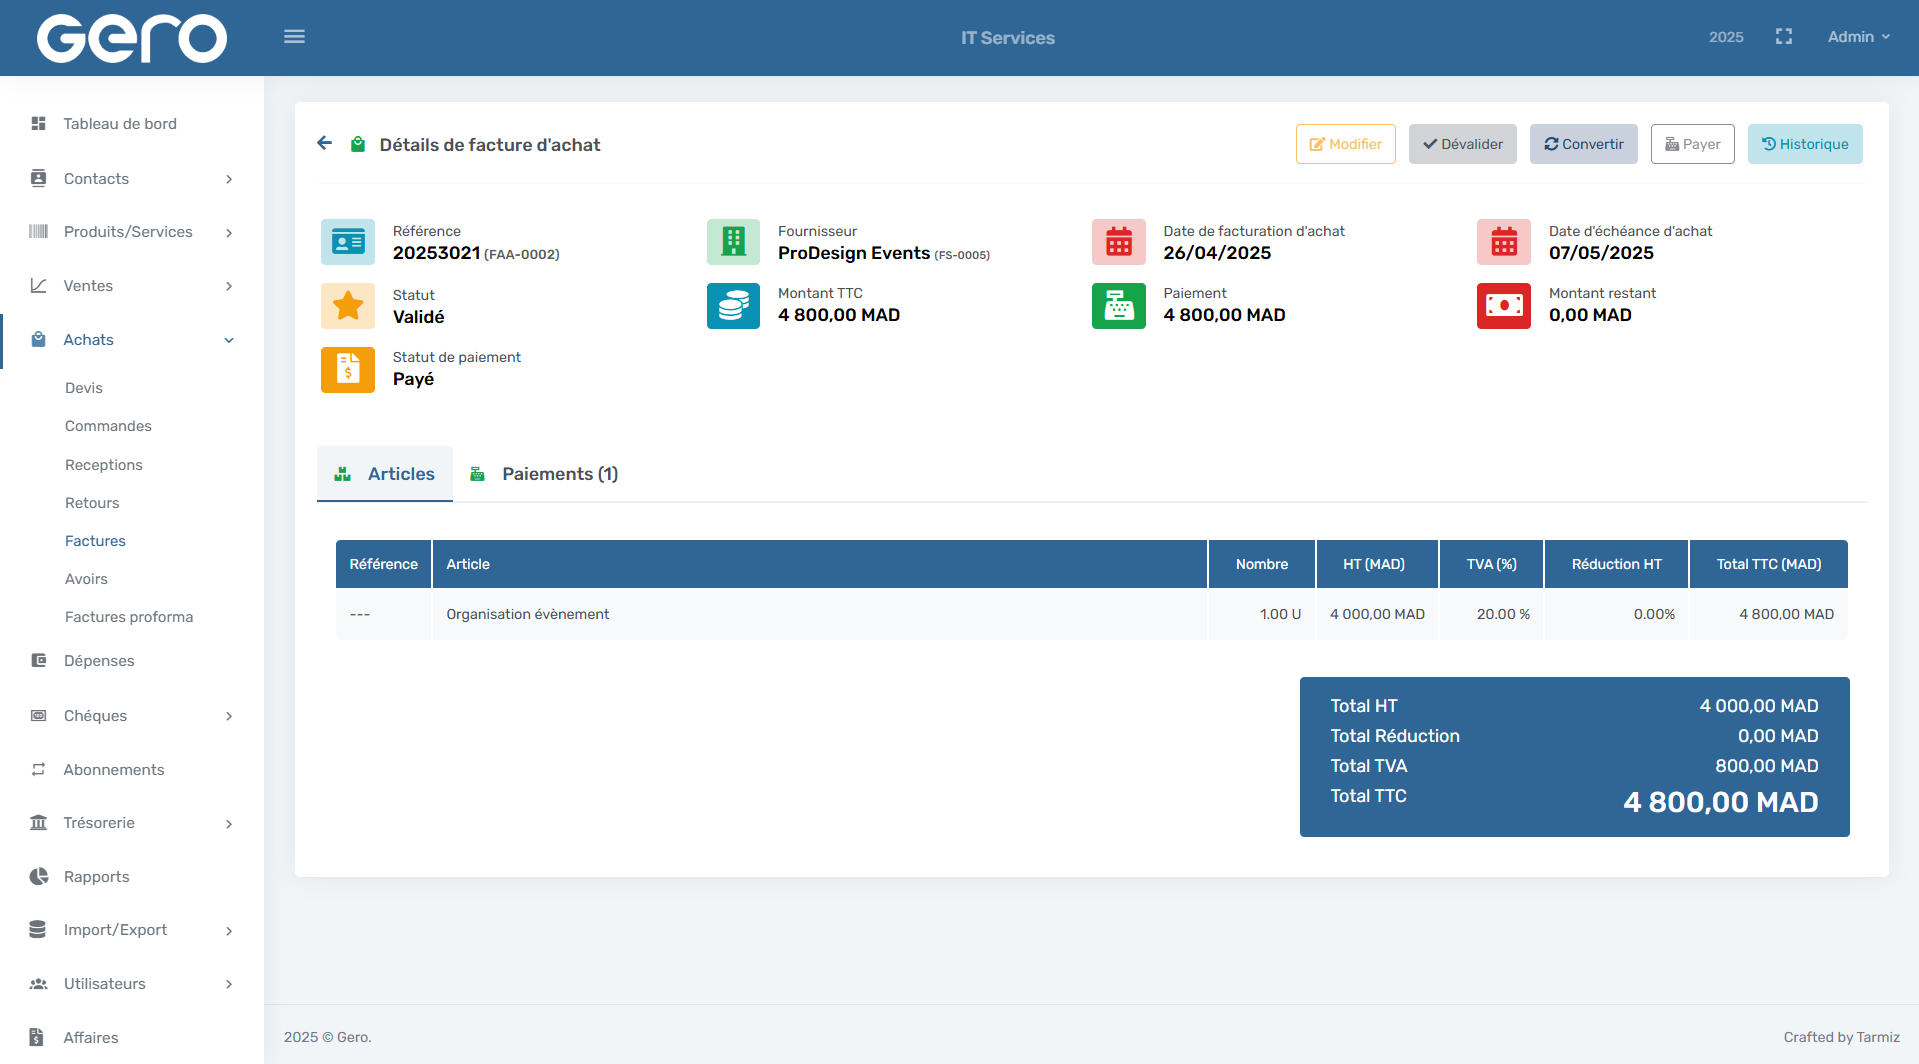Enter fullscreen mode via header icon
The image size is (1919, 1064).
pos(1783,37)
